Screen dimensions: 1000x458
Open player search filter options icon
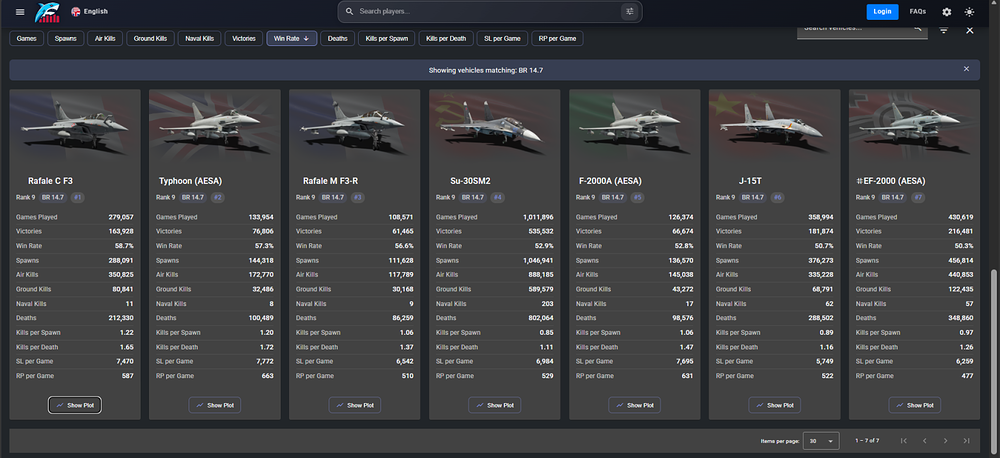[x=630, y=11]
